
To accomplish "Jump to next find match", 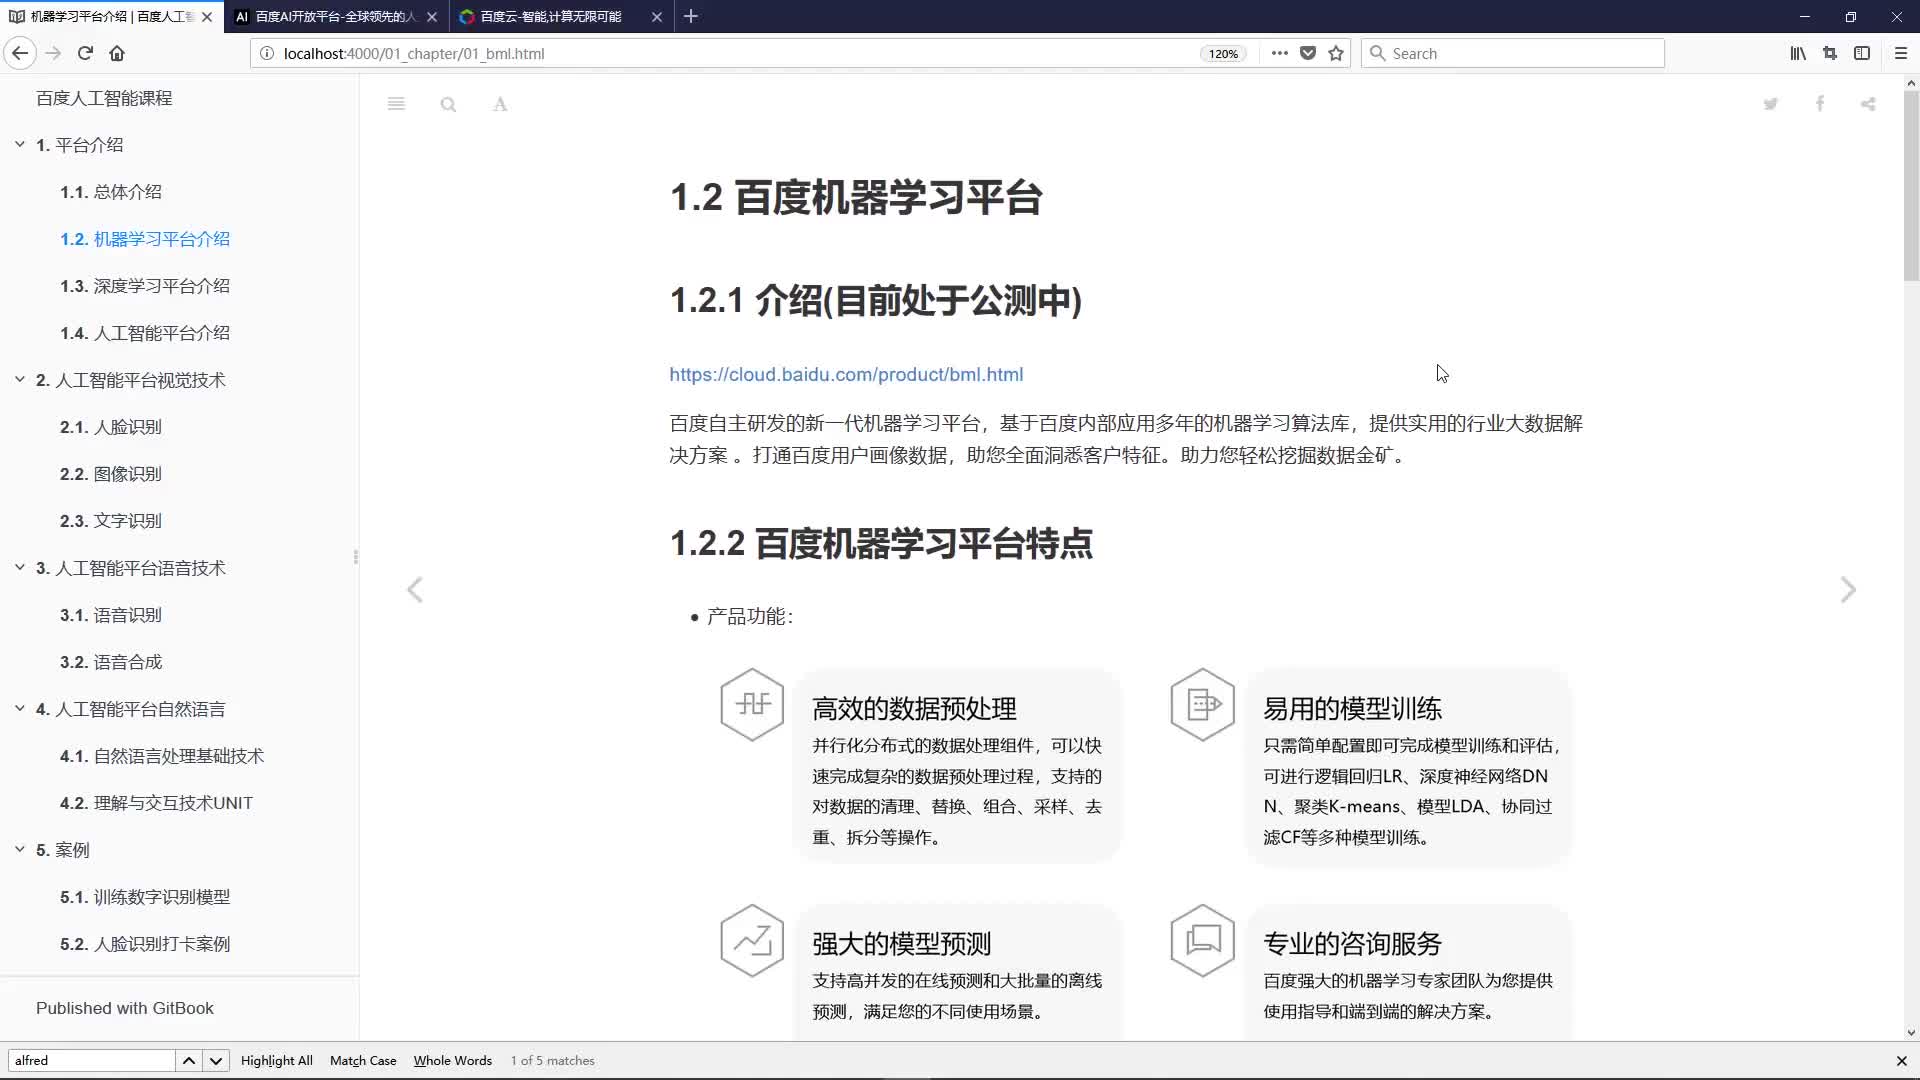I will (x=215, y=1060).
